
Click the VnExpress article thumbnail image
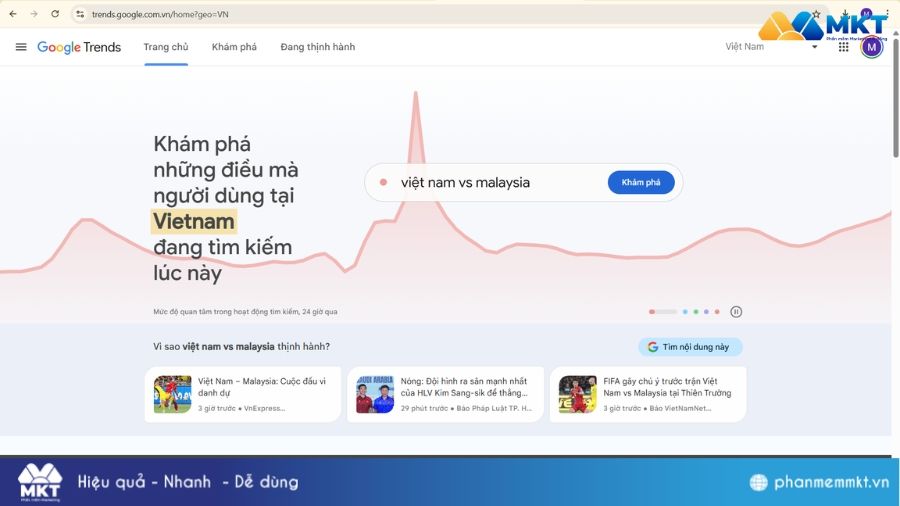point(172,394)
